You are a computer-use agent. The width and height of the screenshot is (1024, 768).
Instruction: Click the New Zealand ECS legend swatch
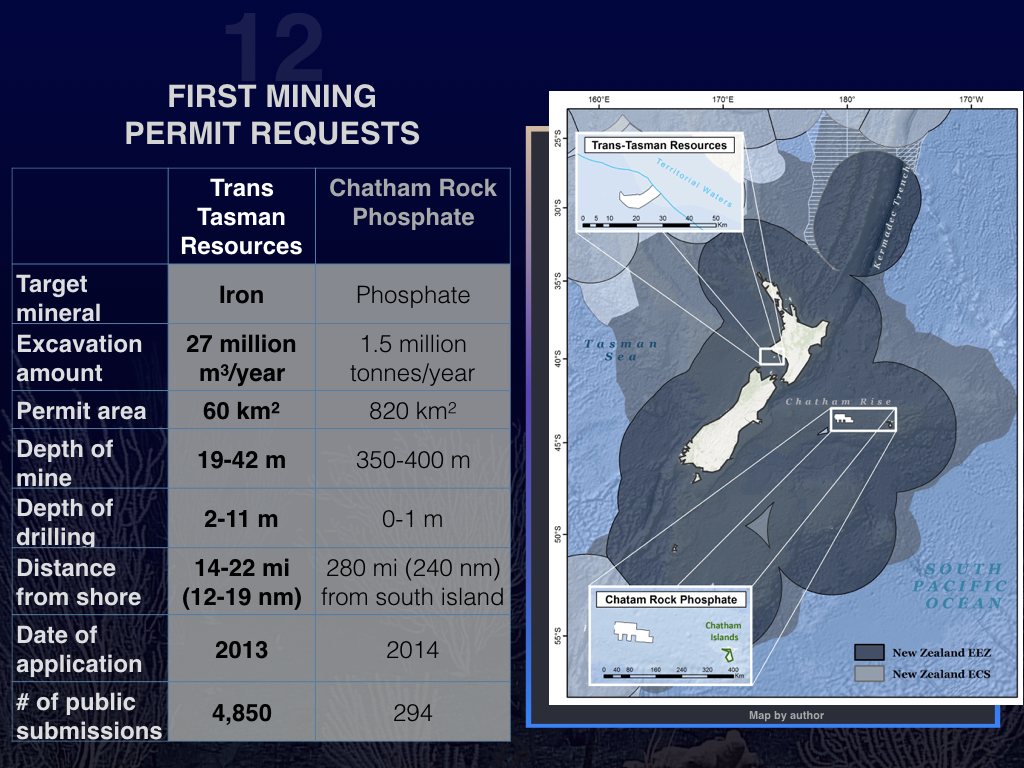click(868, 674)
